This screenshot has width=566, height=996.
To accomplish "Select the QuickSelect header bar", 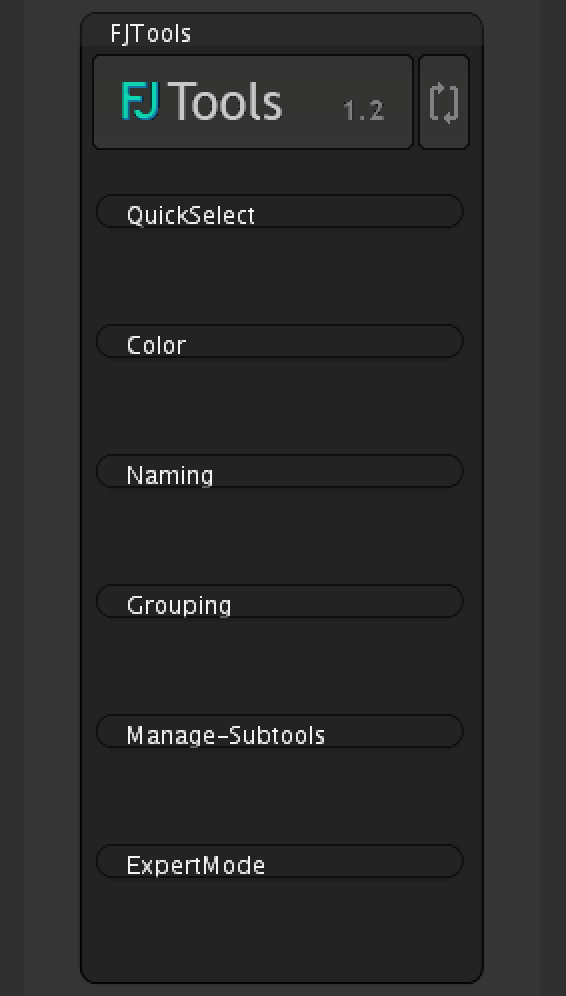I will click(x=280, y=211).
